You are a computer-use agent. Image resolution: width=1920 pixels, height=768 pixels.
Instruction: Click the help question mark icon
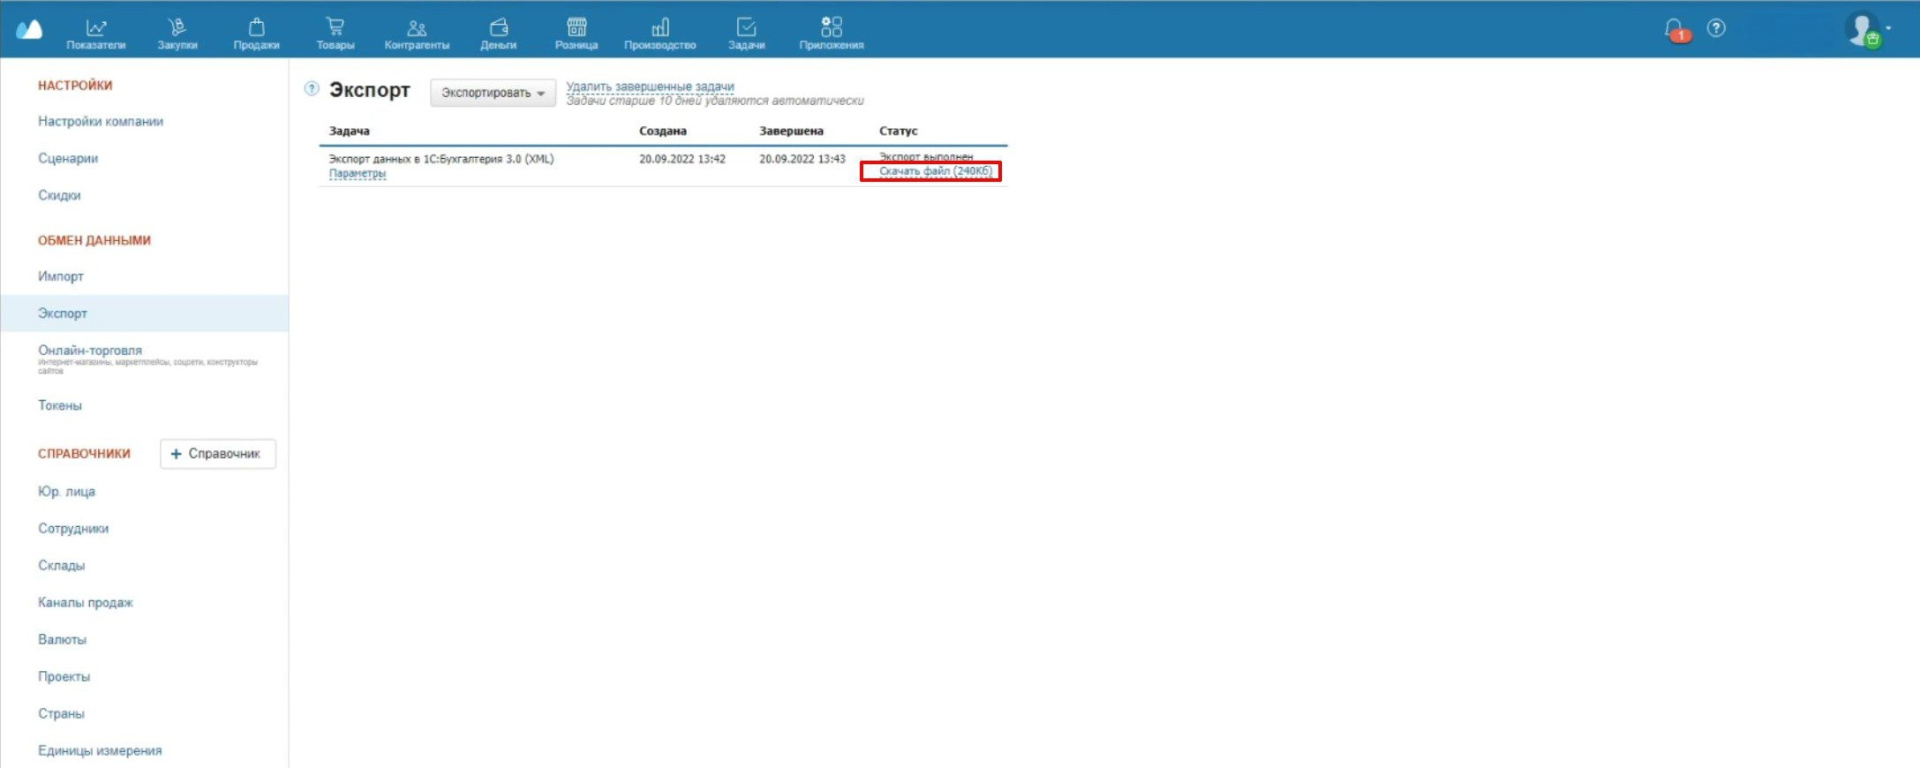coord(1716,28)
